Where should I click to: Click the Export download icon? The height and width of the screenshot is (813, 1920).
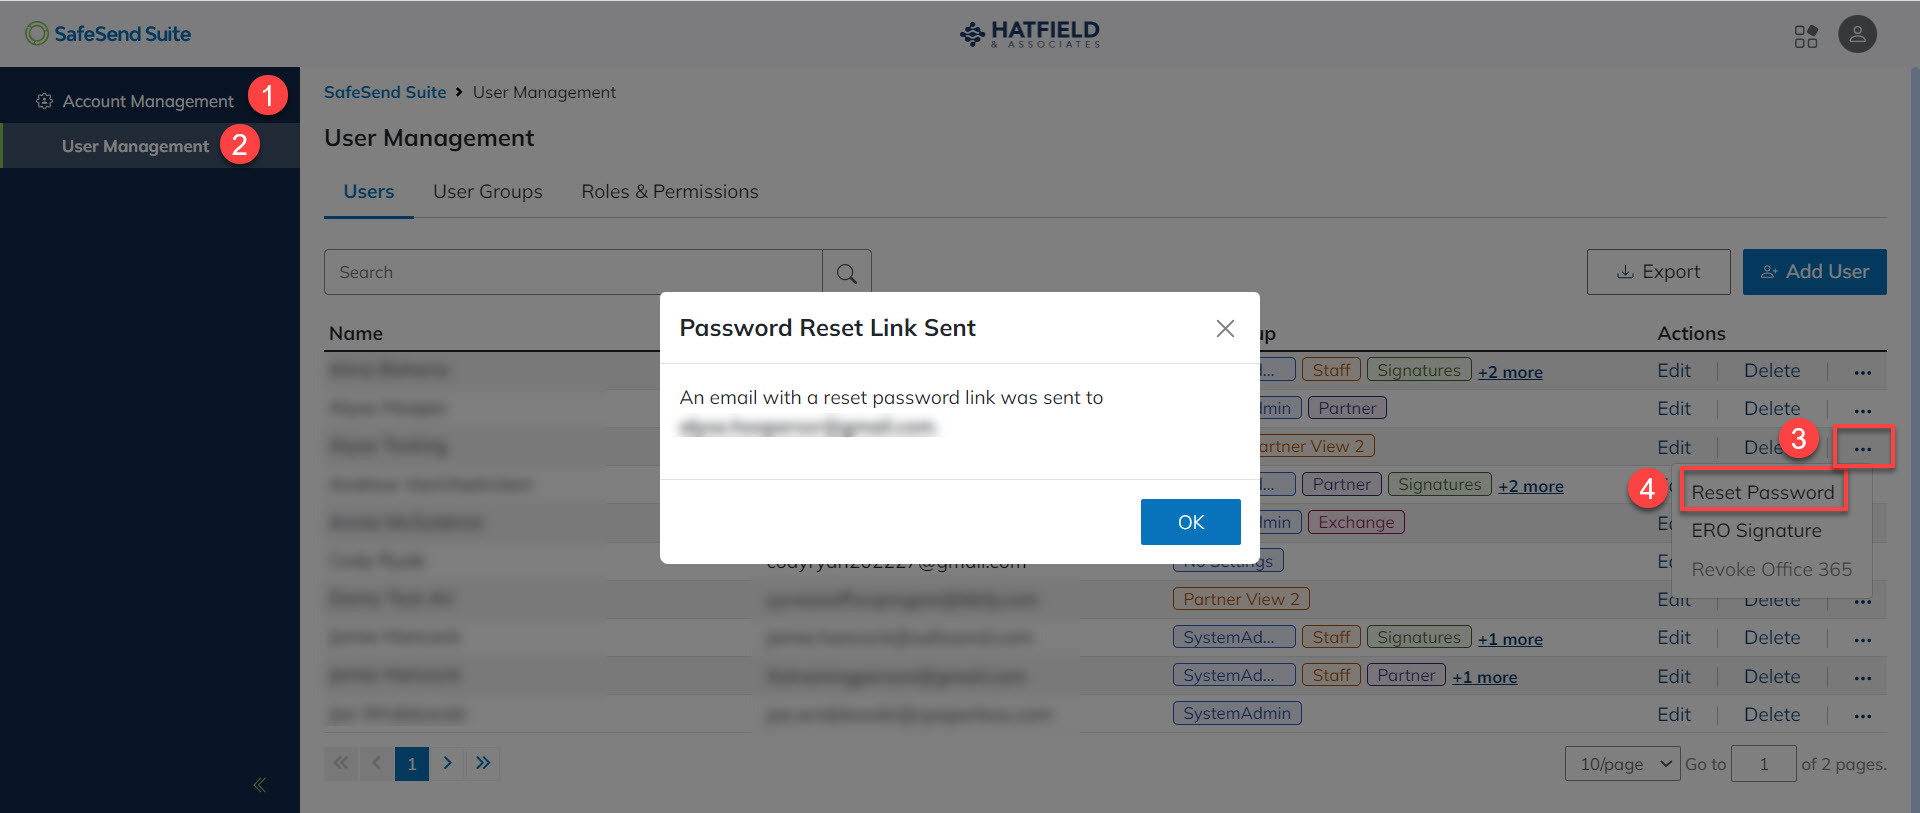pos(1625,271)
